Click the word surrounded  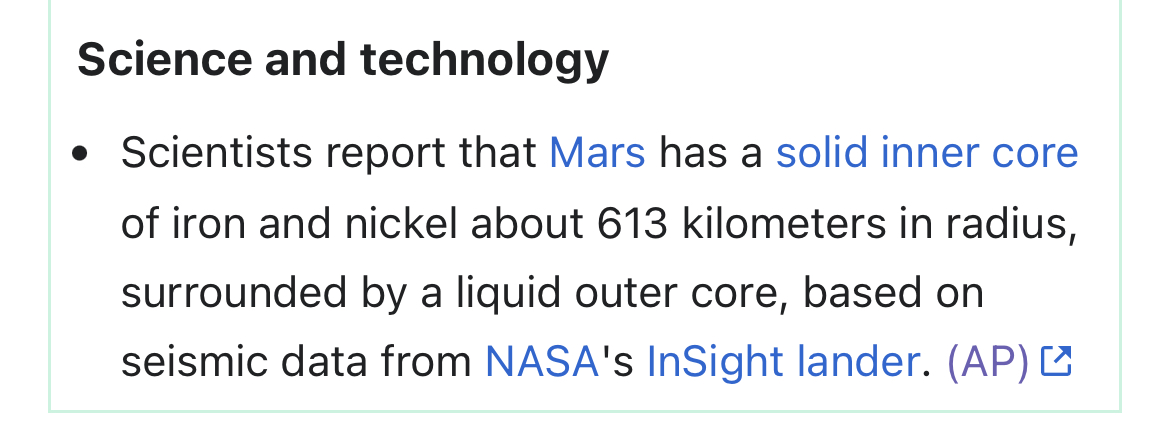click(x=234, y=292)
